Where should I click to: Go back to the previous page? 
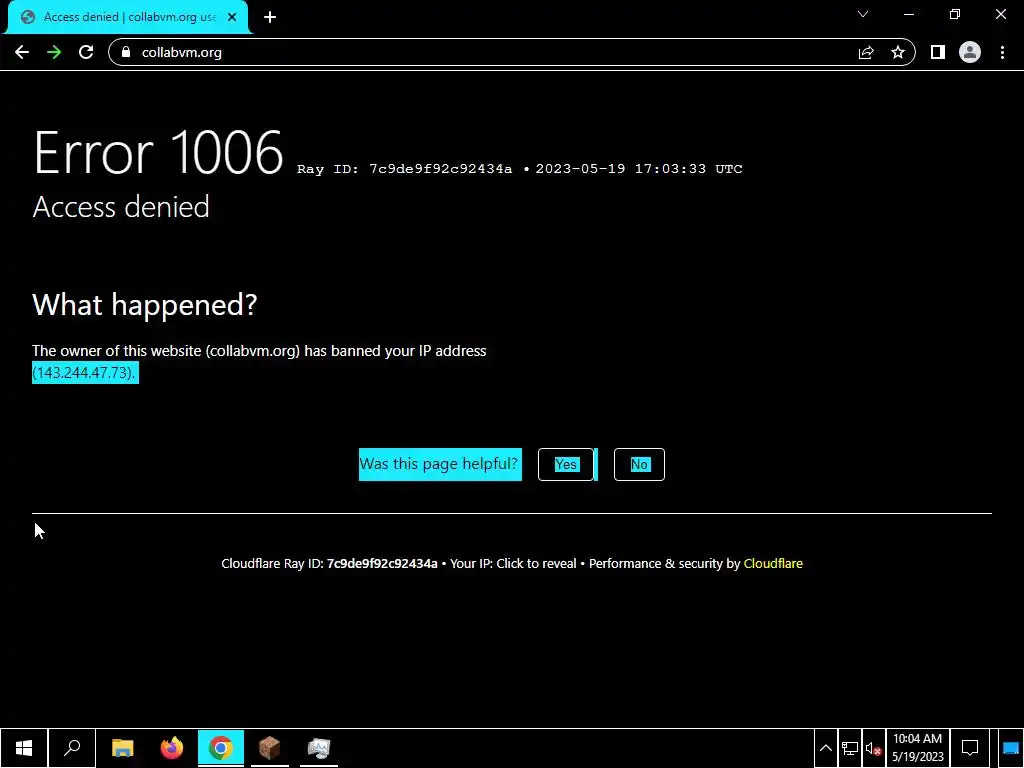[22, 52]
